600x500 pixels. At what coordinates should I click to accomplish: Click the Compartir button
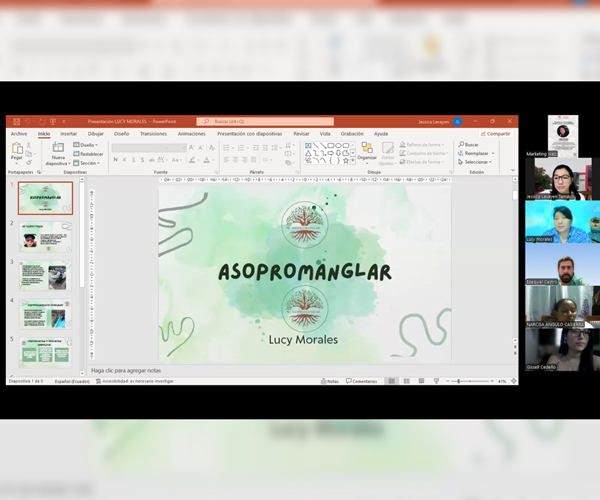coord(496,134)
